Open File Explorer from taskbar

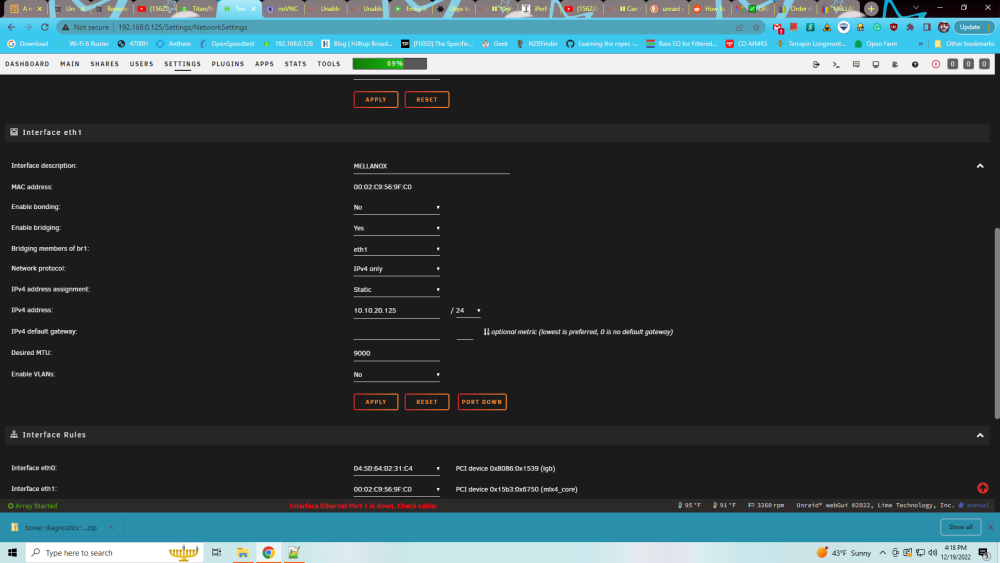[243, 553]
